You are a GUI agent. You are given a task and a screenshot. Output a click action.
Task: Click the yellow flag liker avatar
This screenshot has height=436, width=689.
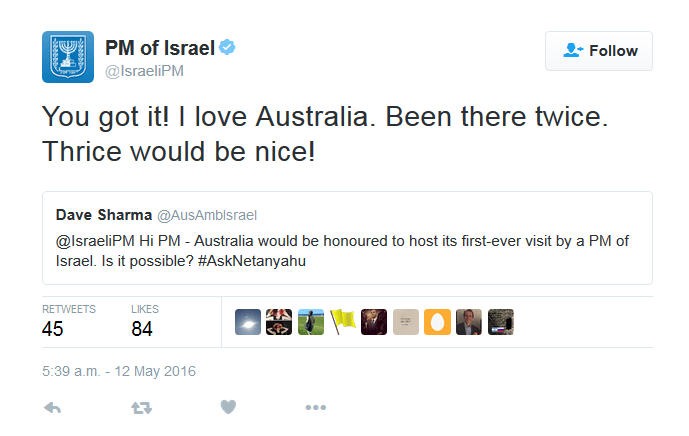[342, 321]
